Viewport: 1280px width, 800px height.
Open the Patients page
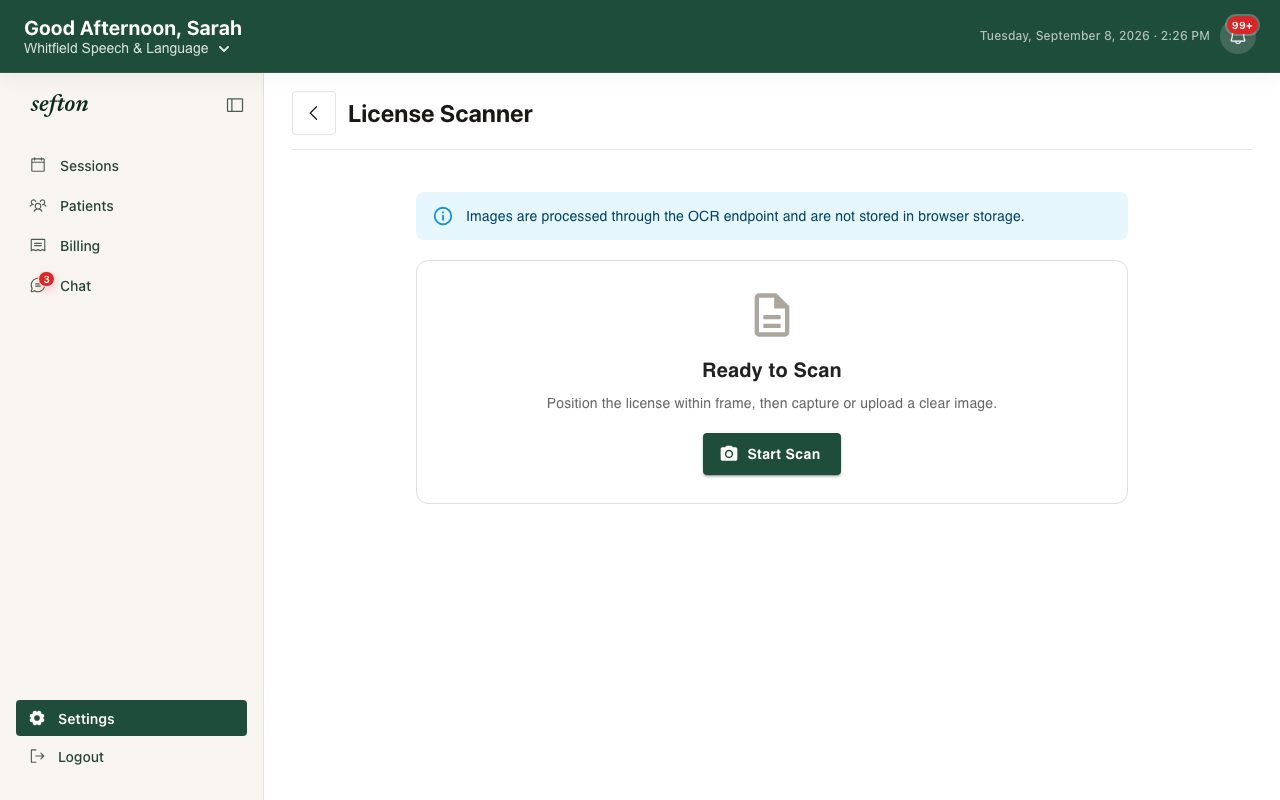tap(131, 206)
